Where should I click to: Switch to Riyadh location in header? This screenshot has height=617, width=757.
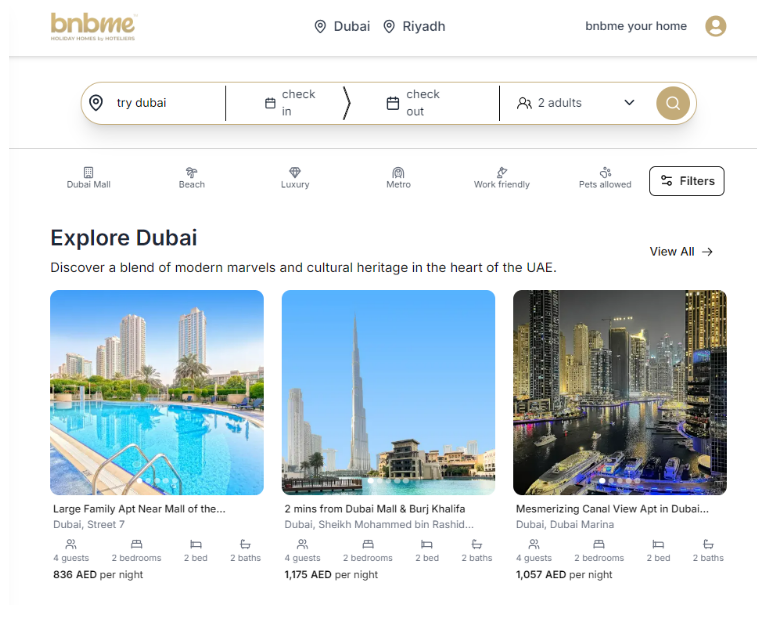click(x=414, y=26)
